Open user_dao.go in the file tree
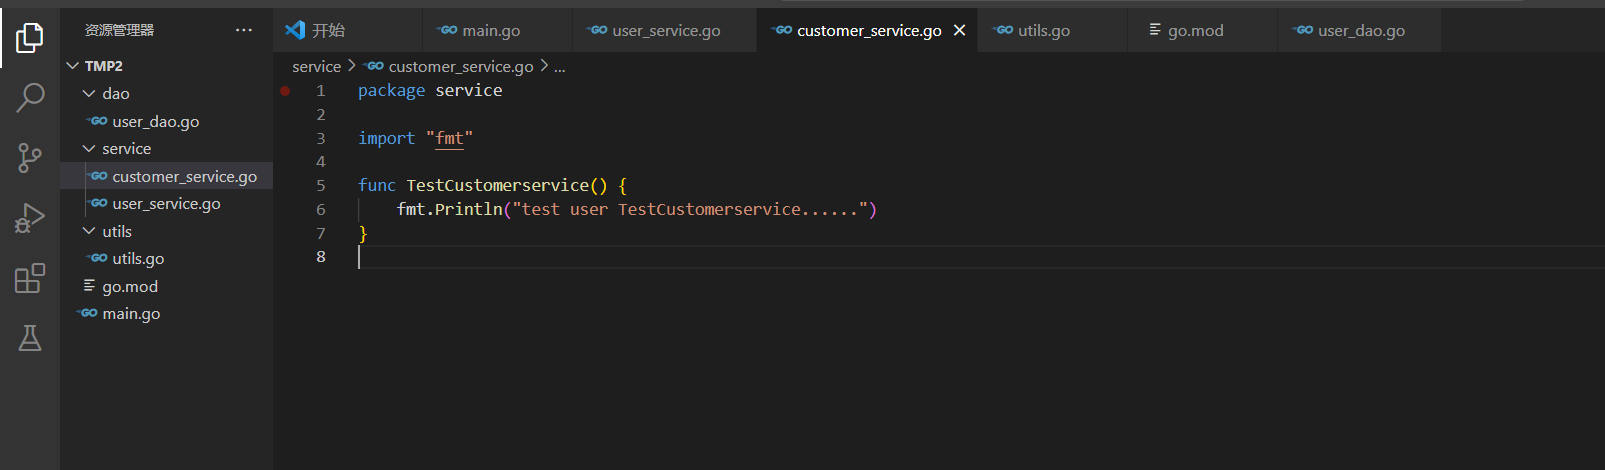The width and height of the screenshot is (1605, 470). 155,121
